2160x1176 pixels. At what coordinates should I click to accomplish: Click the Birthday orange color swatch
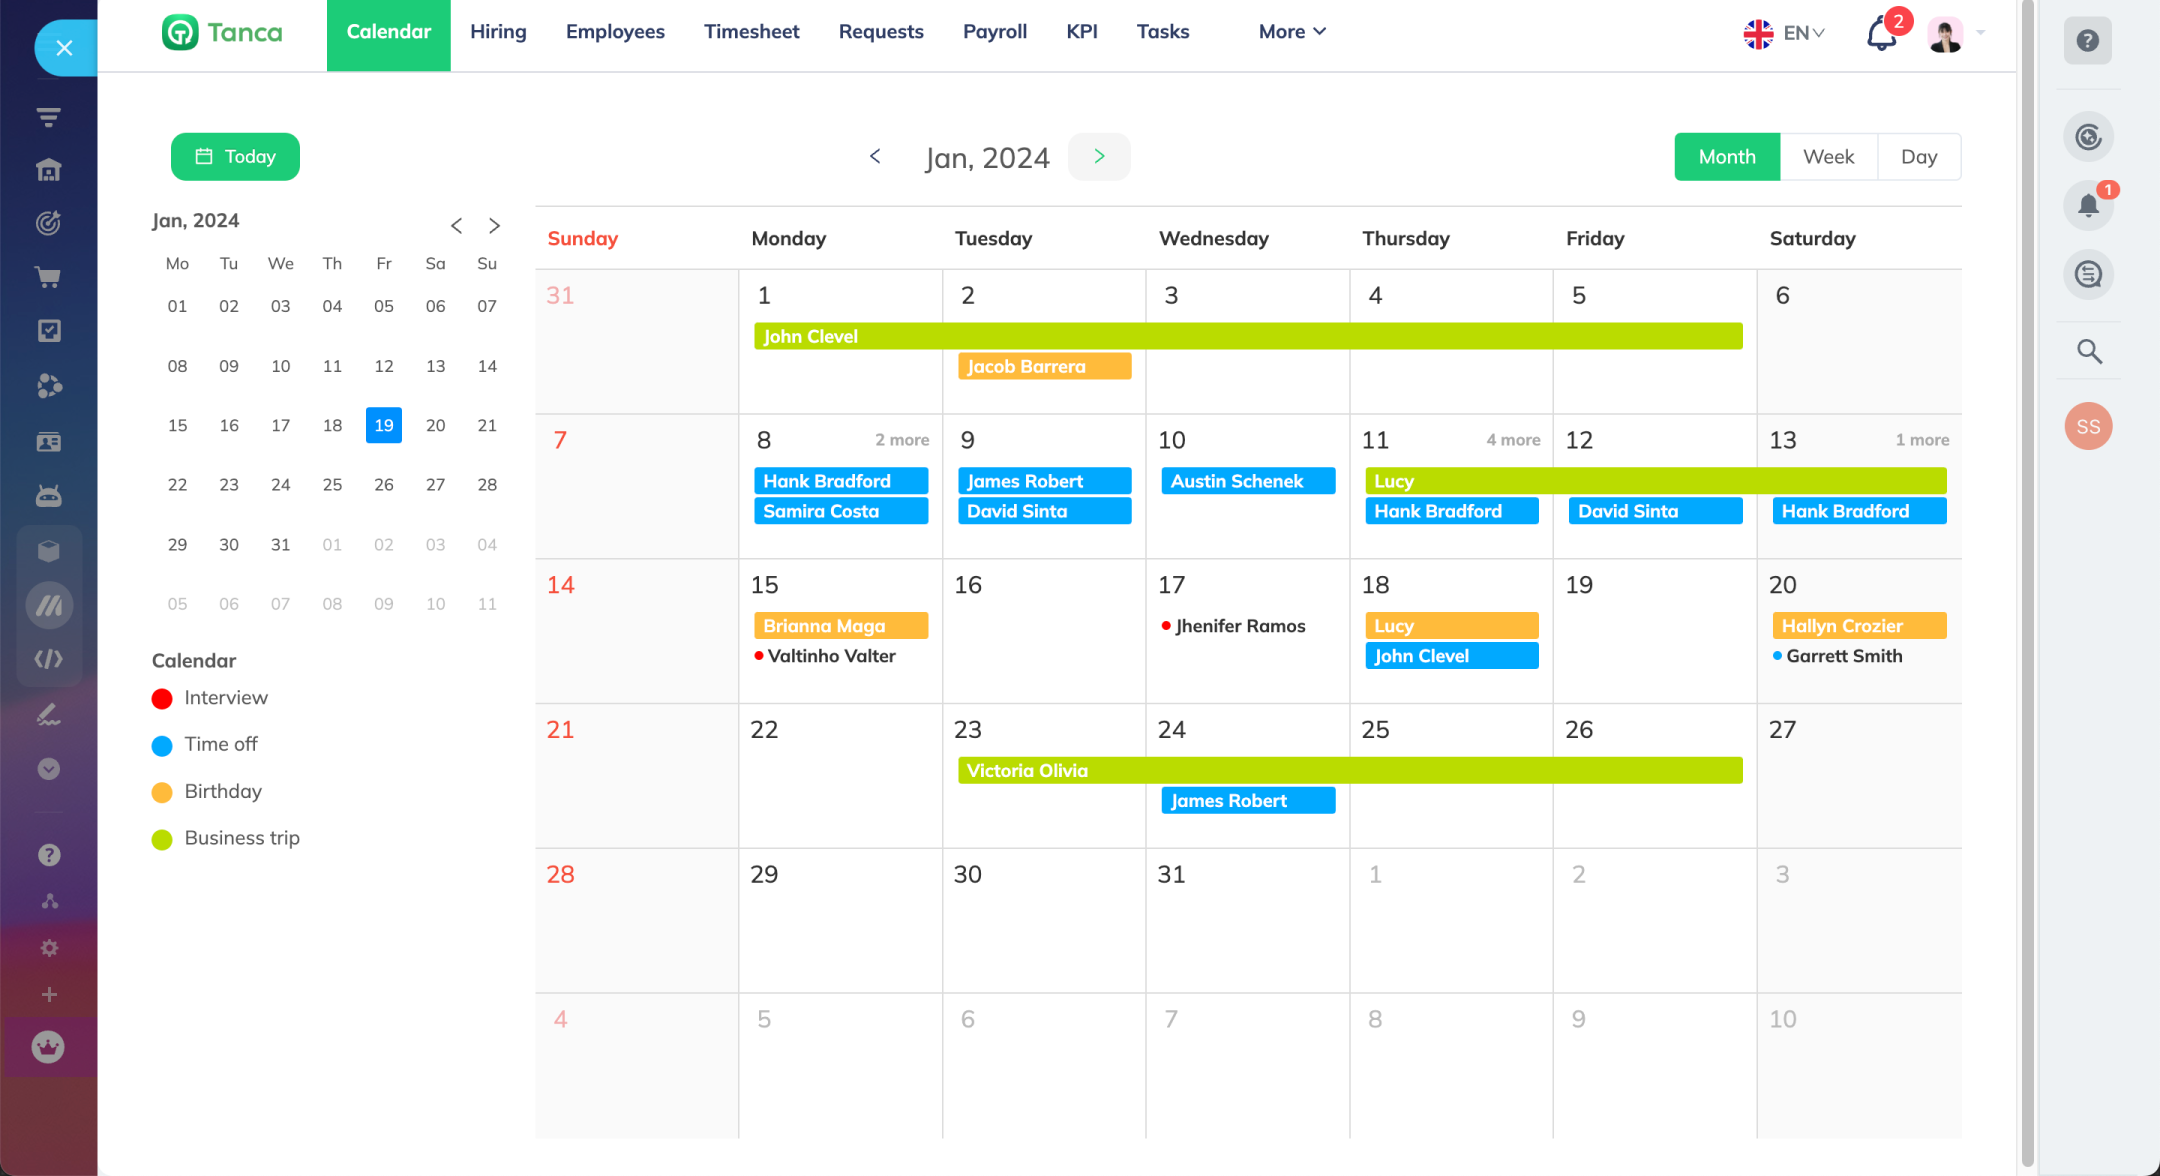pos(162,793)
